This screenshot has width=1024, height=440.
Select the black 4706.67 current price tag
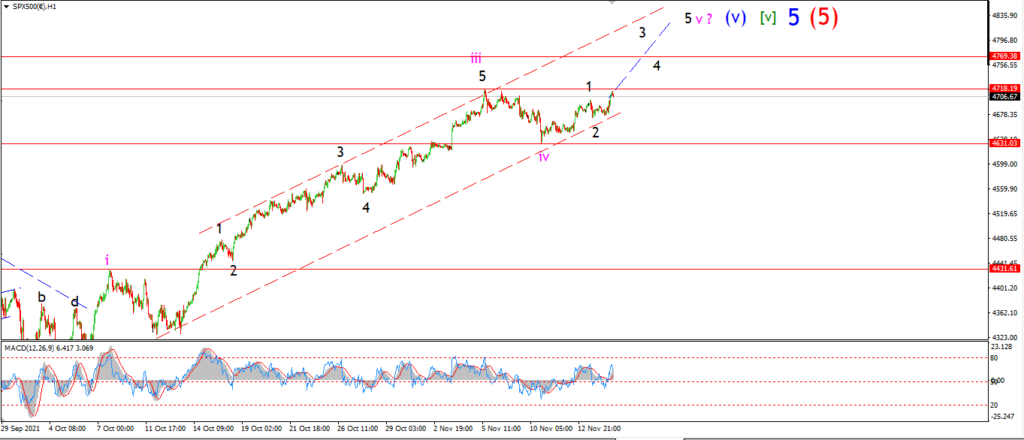[1004, 97]
